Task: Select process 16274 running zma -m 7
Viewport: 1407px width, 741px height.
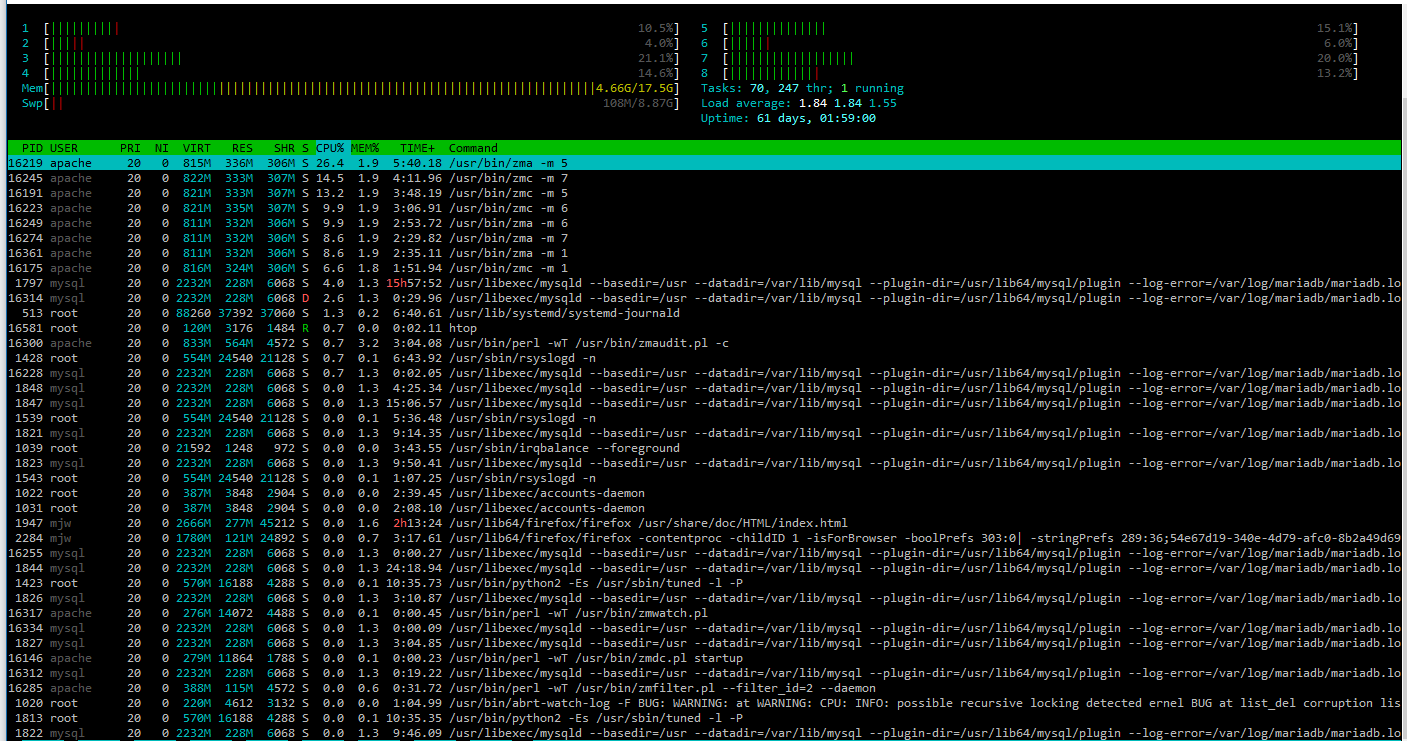Action: [703, 238]
